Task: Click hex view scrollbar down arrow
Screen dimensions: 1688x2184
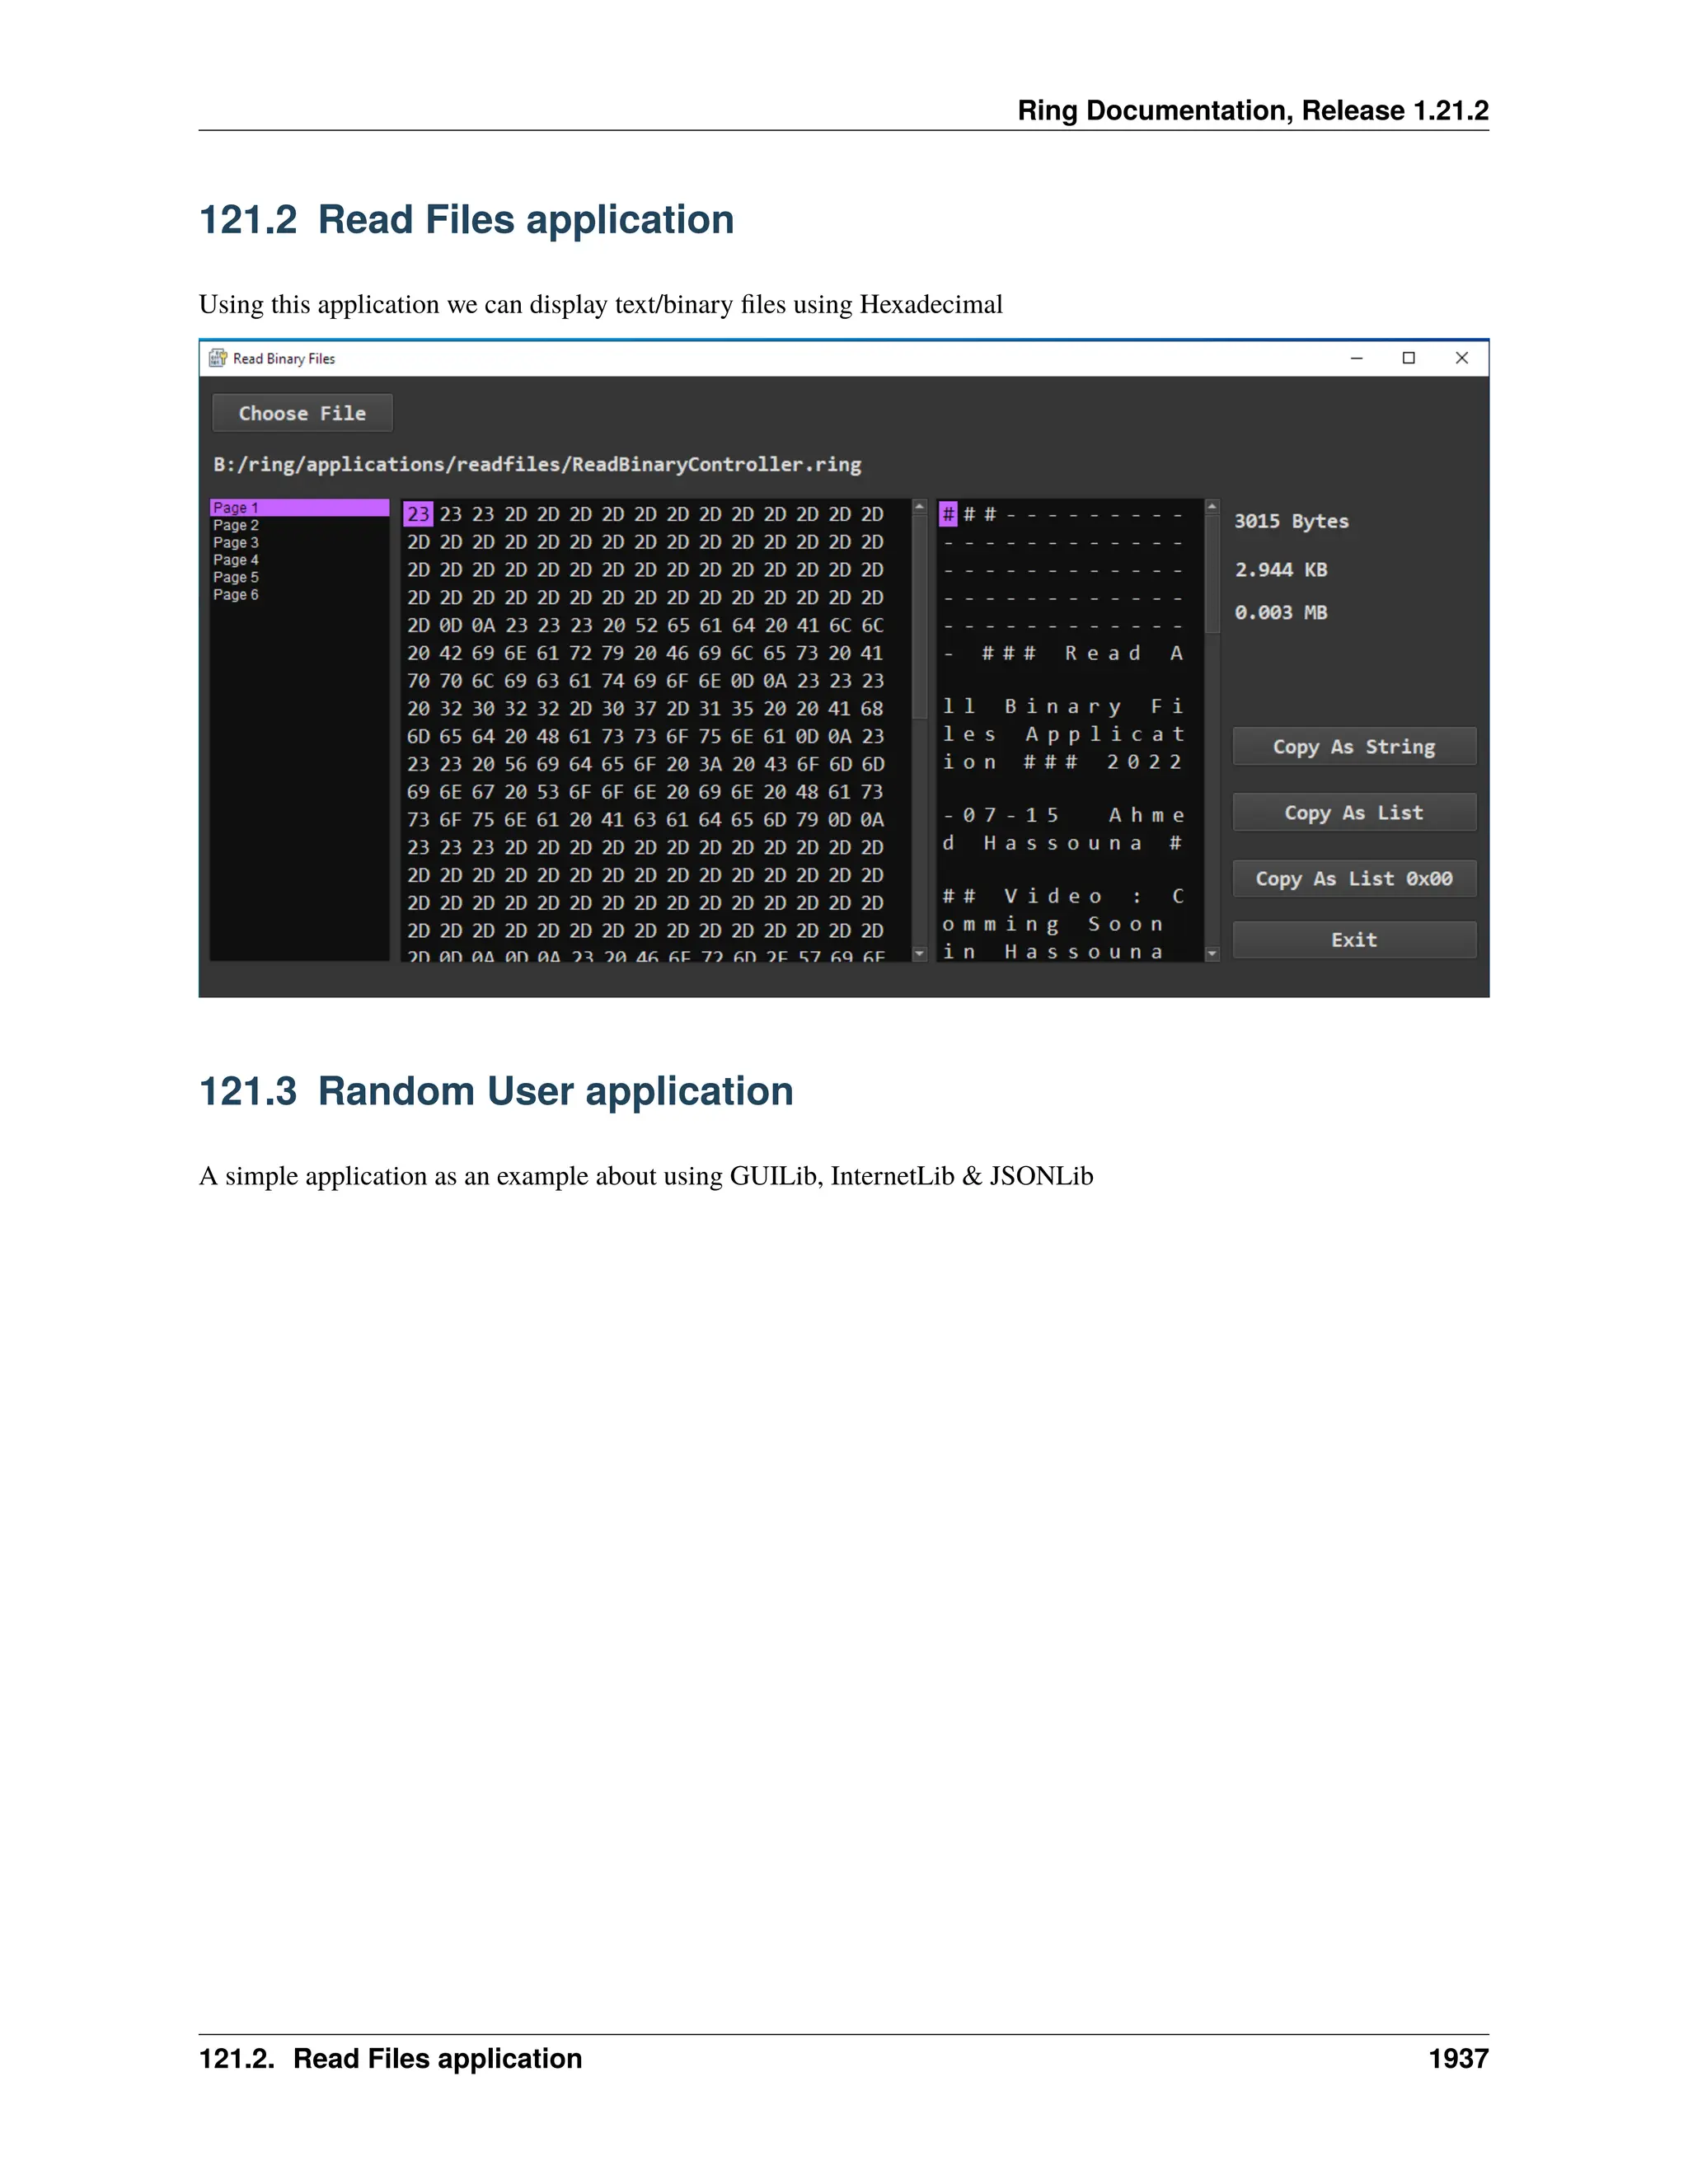Action: [x=919, y=954]
